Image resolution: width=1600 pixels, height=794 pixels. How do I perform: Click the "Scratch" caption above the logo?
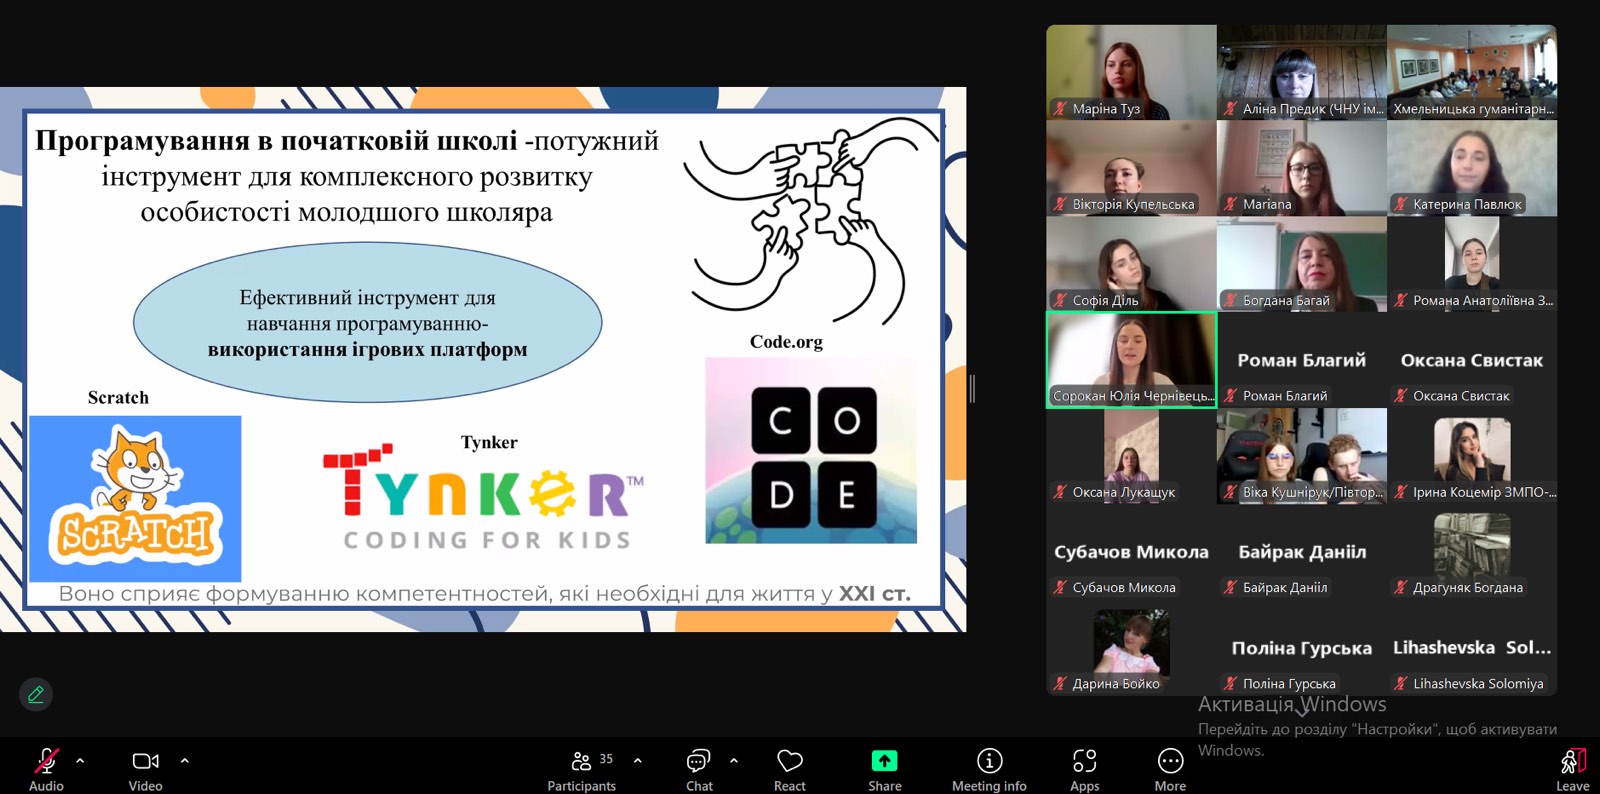point(118,398)
